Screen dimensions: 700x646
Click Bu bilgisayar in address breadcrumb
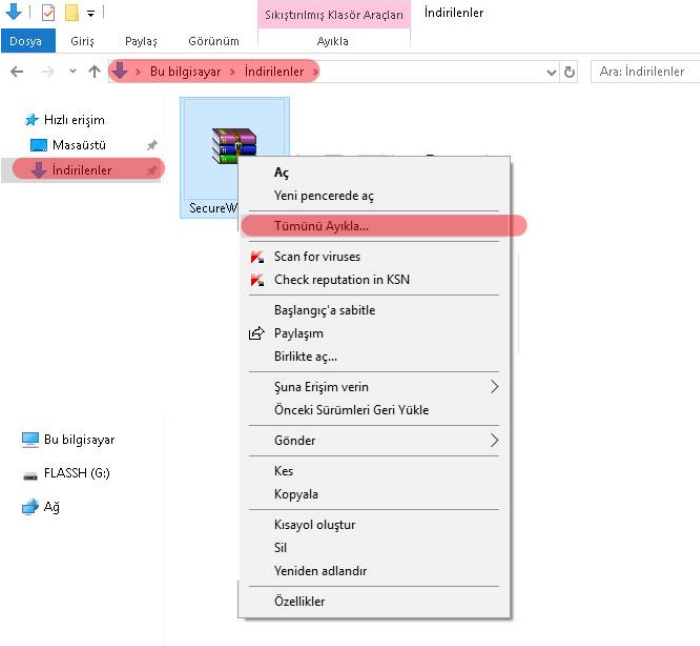pyautogui.click(x=185, y=71)
